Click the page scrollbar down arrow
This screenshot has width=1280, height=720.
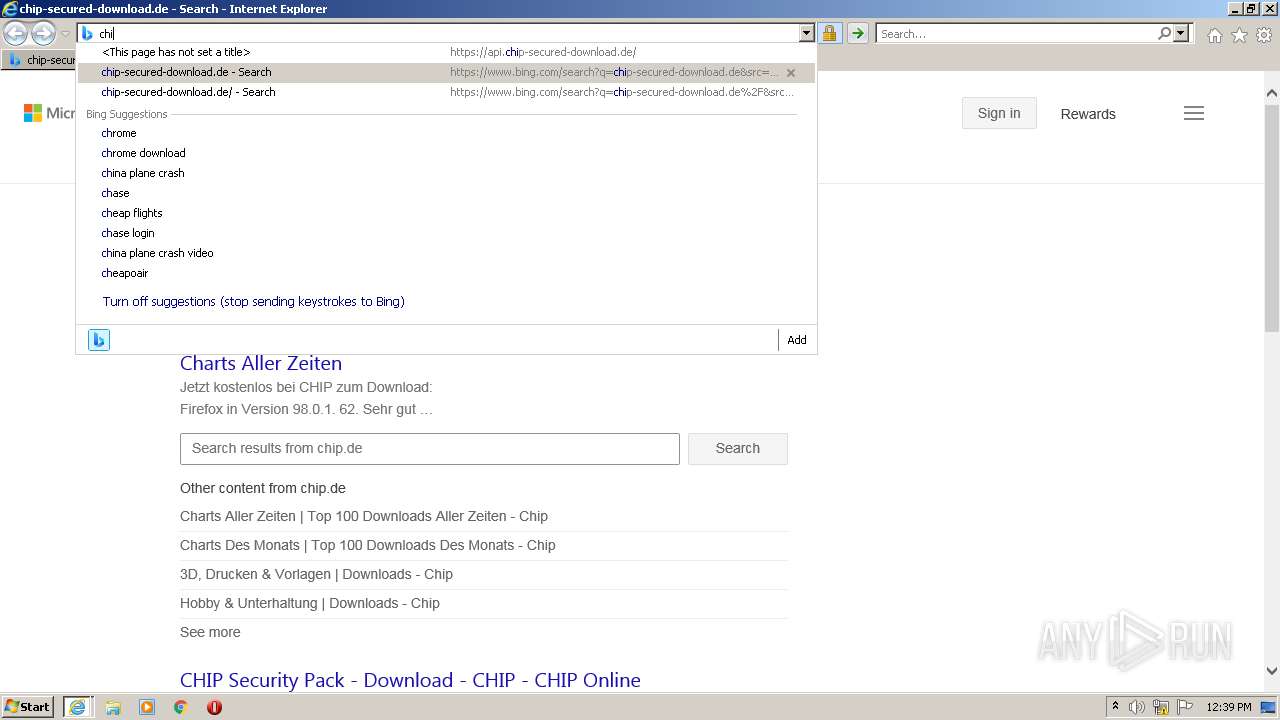[1272, 671]
